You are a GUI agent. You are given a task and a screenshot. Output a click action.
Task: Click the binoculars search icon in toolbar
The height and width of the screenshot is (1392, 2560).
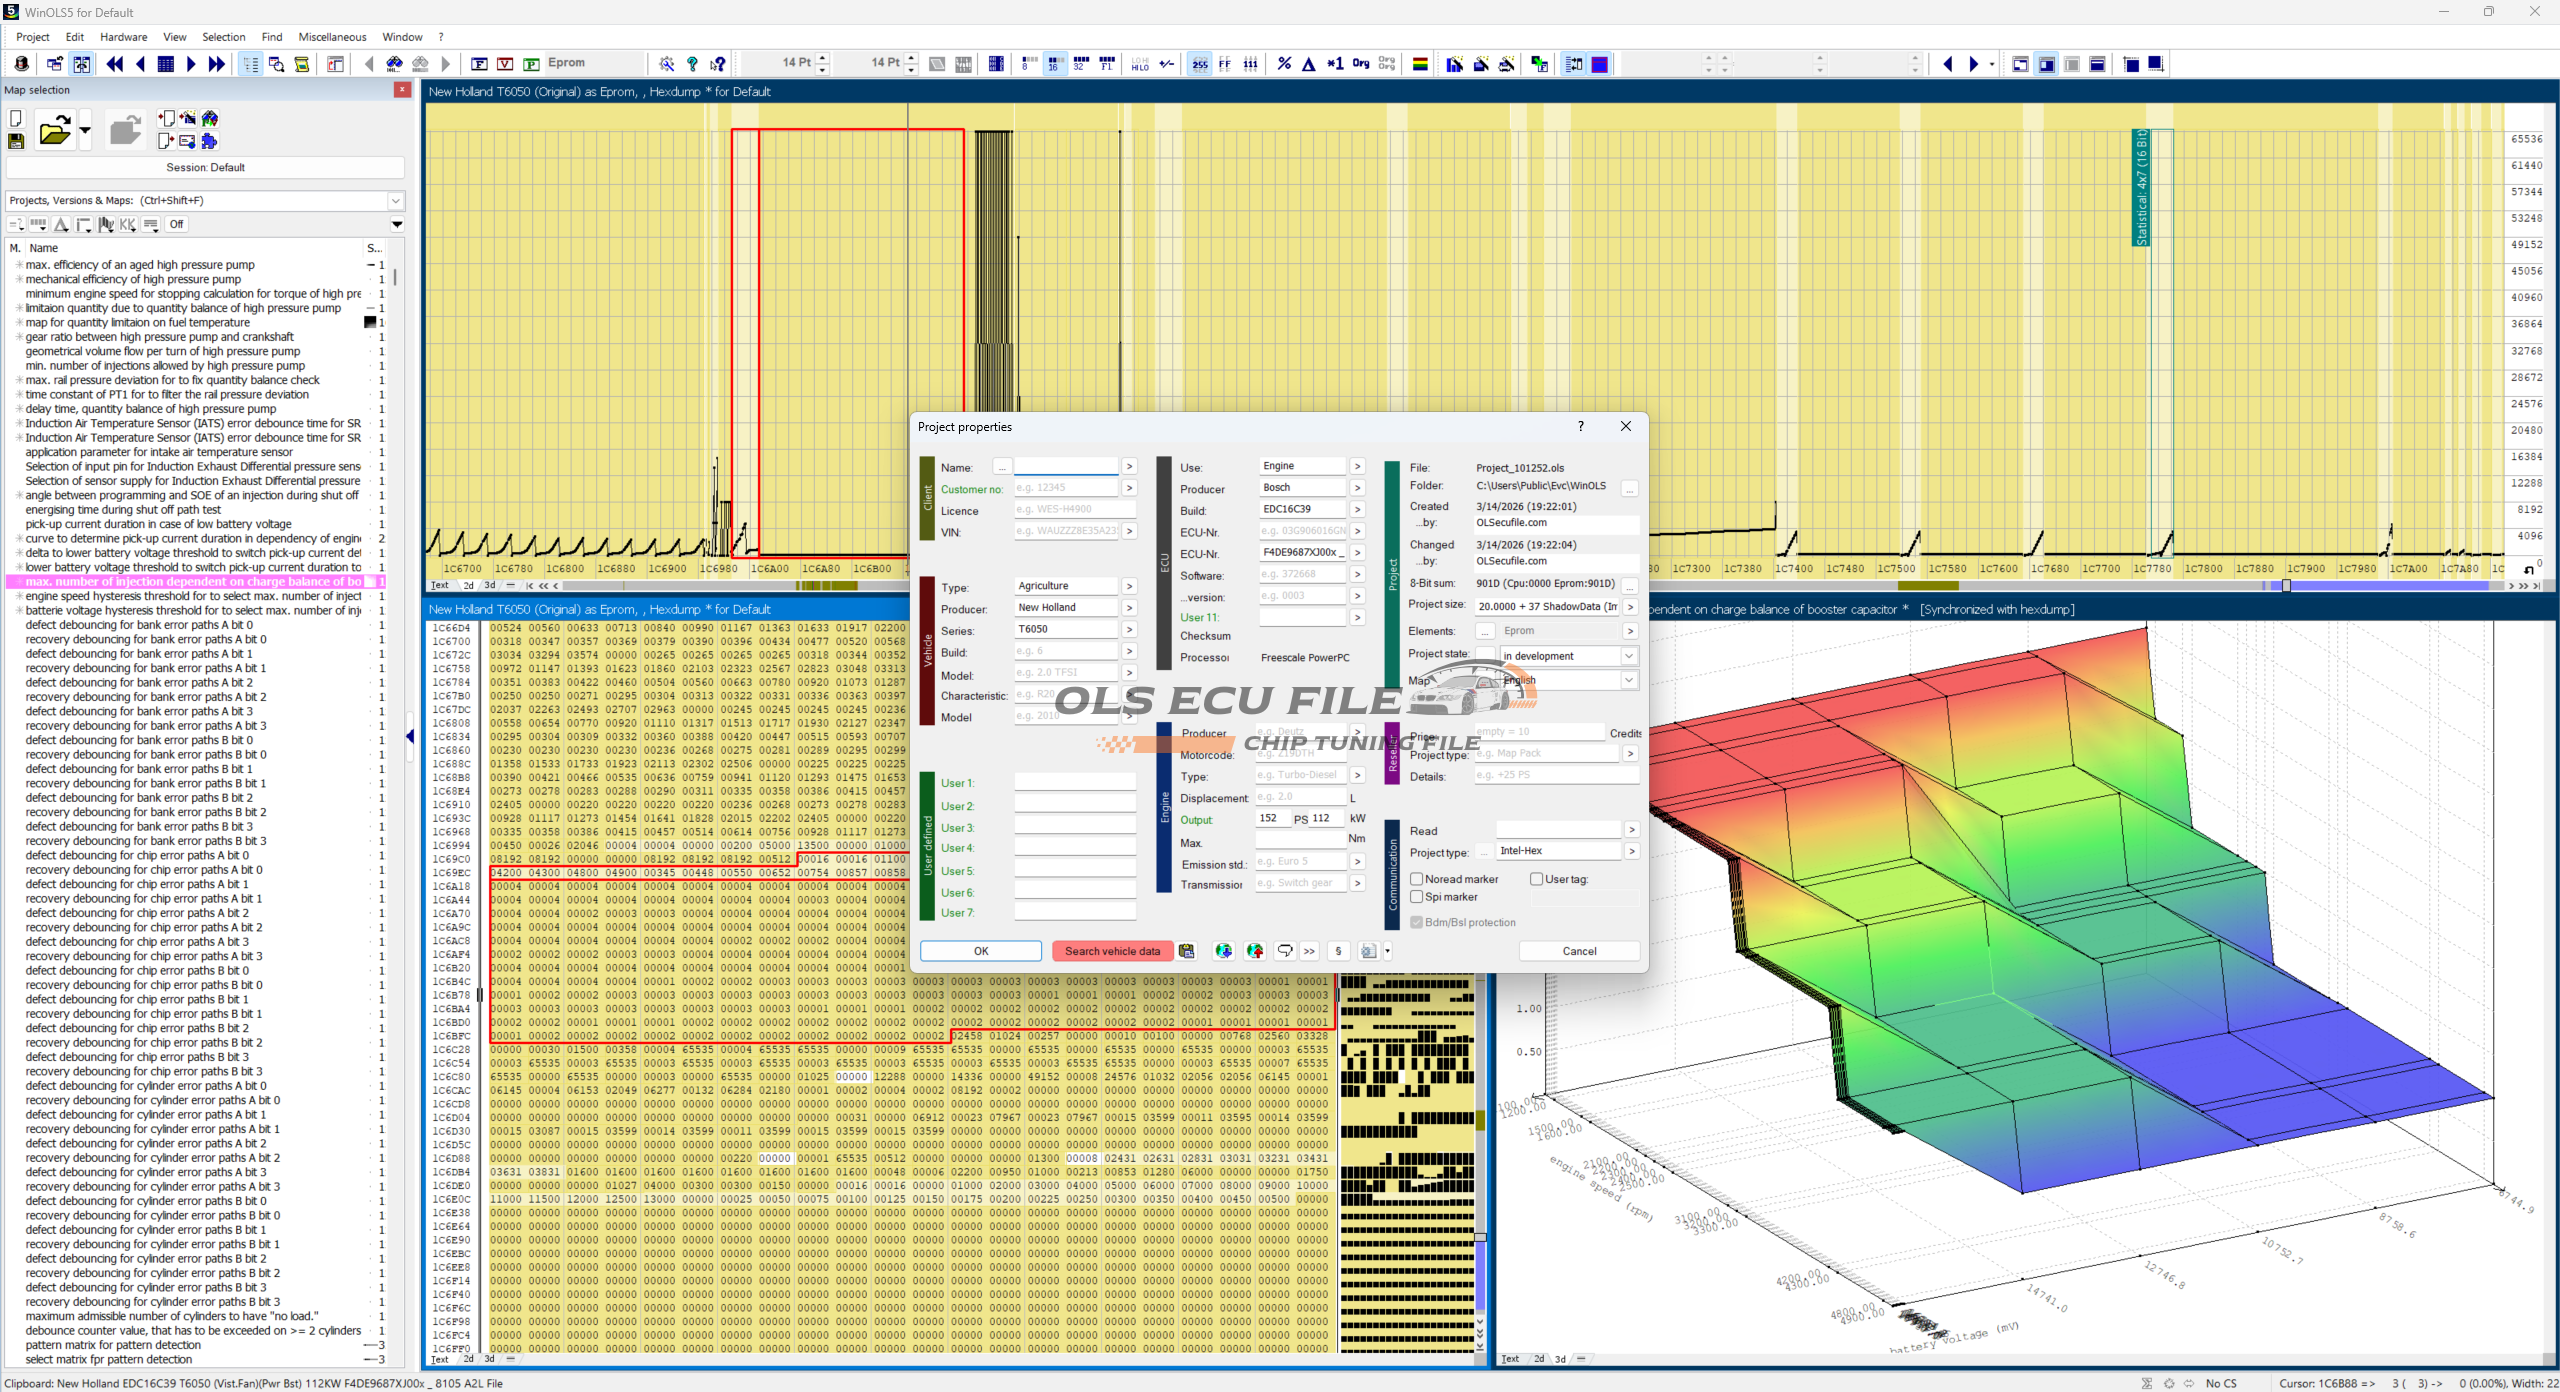[x=394, y=64]
